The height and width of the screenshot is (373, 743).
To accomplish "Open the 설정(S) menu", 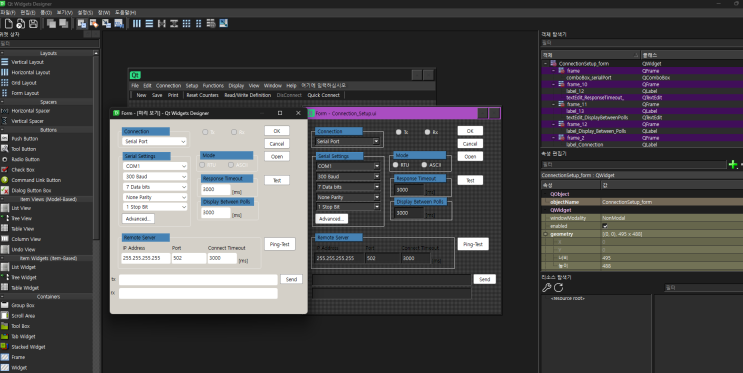I will point(85,12).
